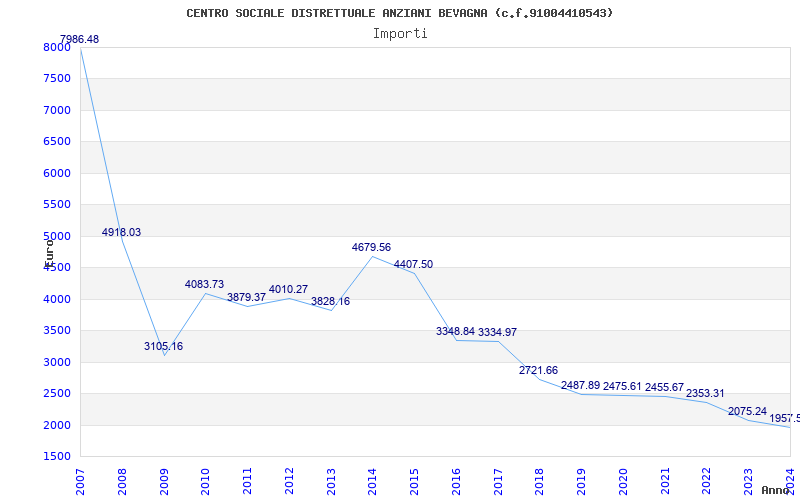Select the 2024 year axis label
The image size is (800, 500).
click(x=790, y=479)
